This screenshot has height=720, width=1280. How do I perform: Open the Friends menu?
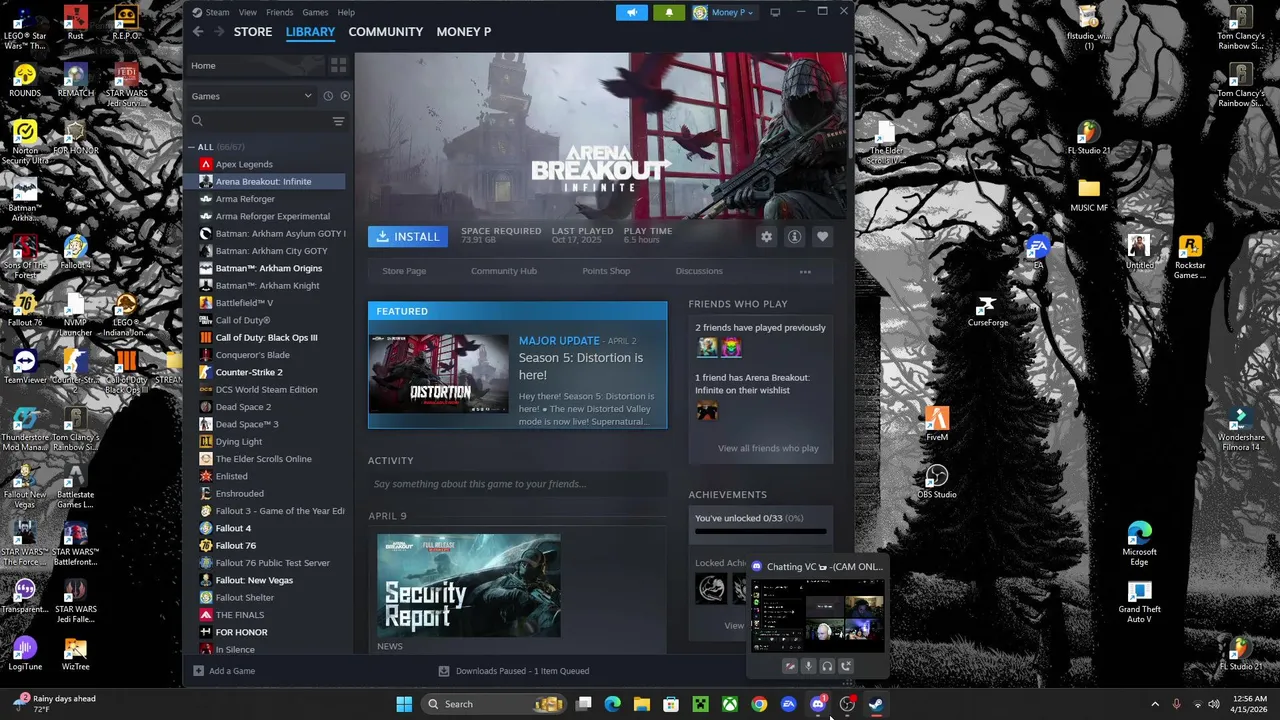coord(279,12)
